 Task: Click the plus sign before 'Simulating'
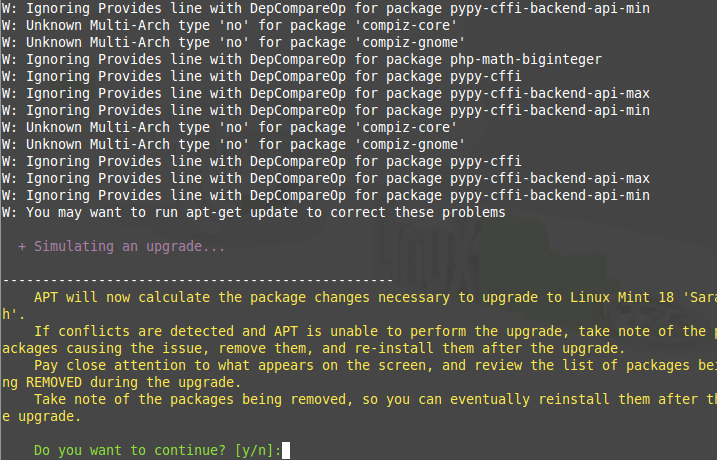tap(22, 246)
